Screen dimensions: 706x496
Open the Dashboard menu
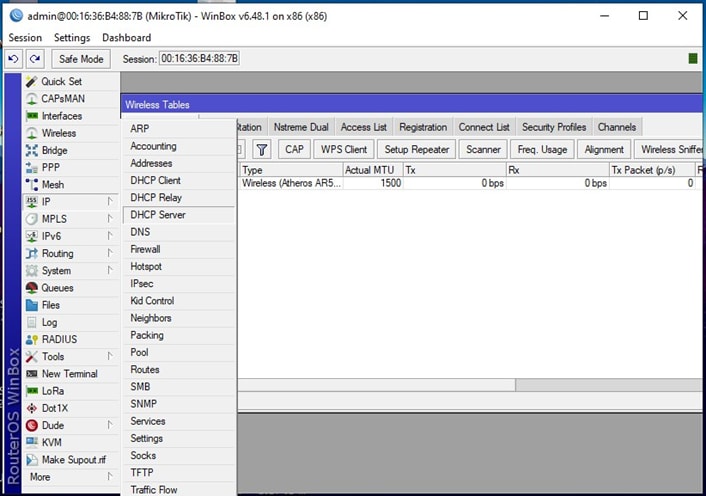coord(127,38)
